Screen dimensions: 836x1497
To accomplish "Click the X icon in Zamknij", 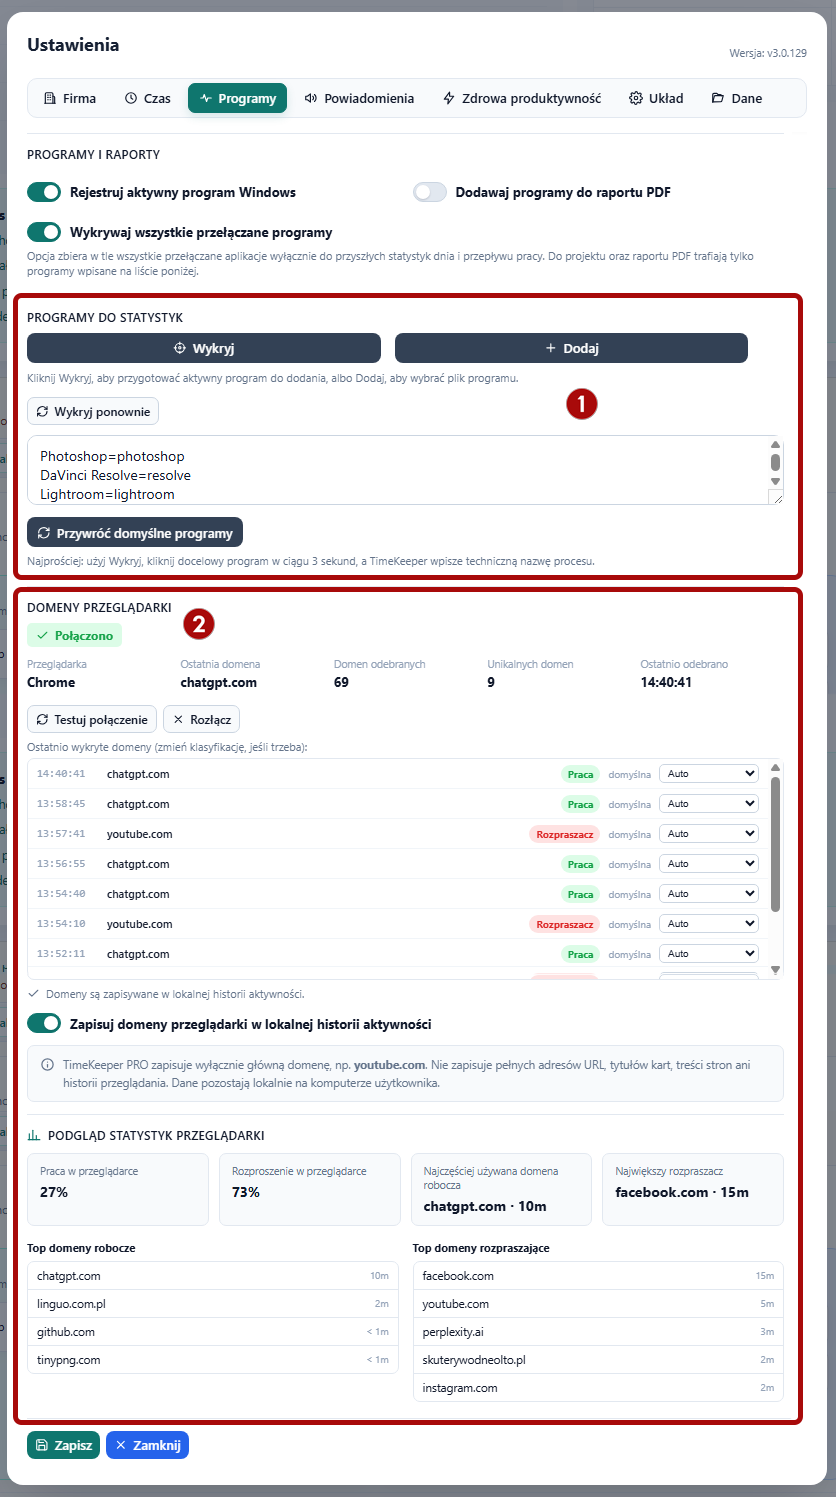I will point(120,1445).
